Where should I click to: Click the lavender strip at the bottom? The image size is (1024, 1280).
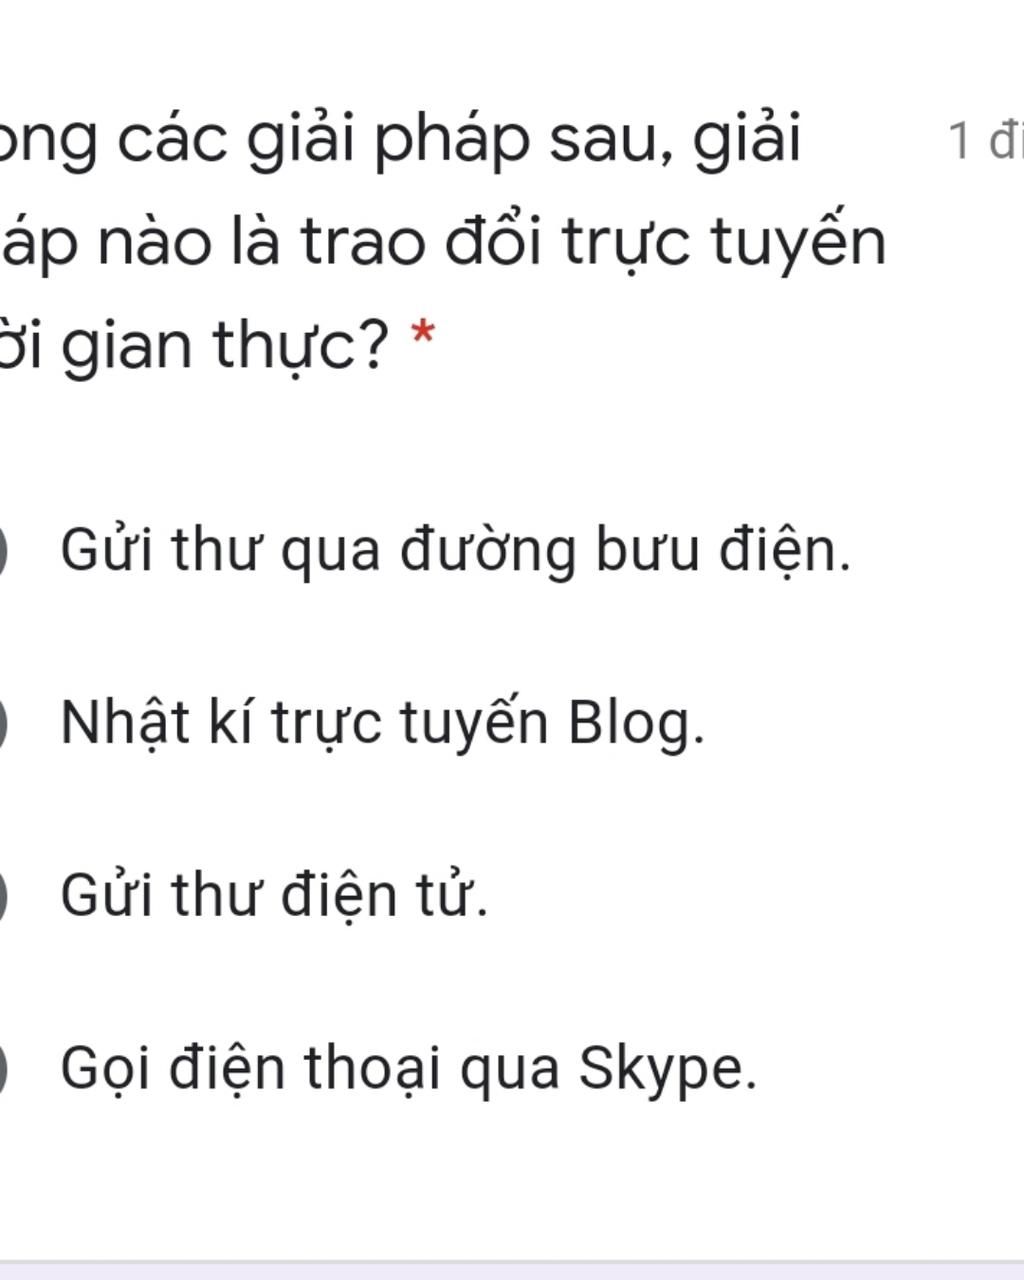[x=512, y=1270]
